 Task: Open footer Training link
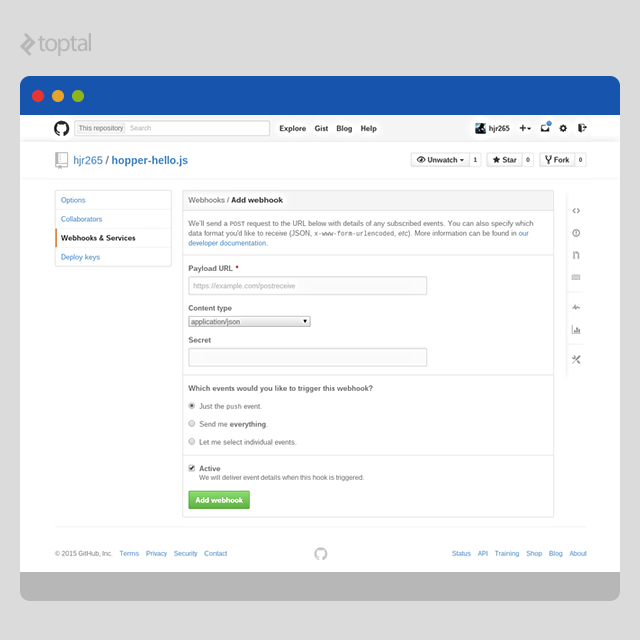(507, 553)
